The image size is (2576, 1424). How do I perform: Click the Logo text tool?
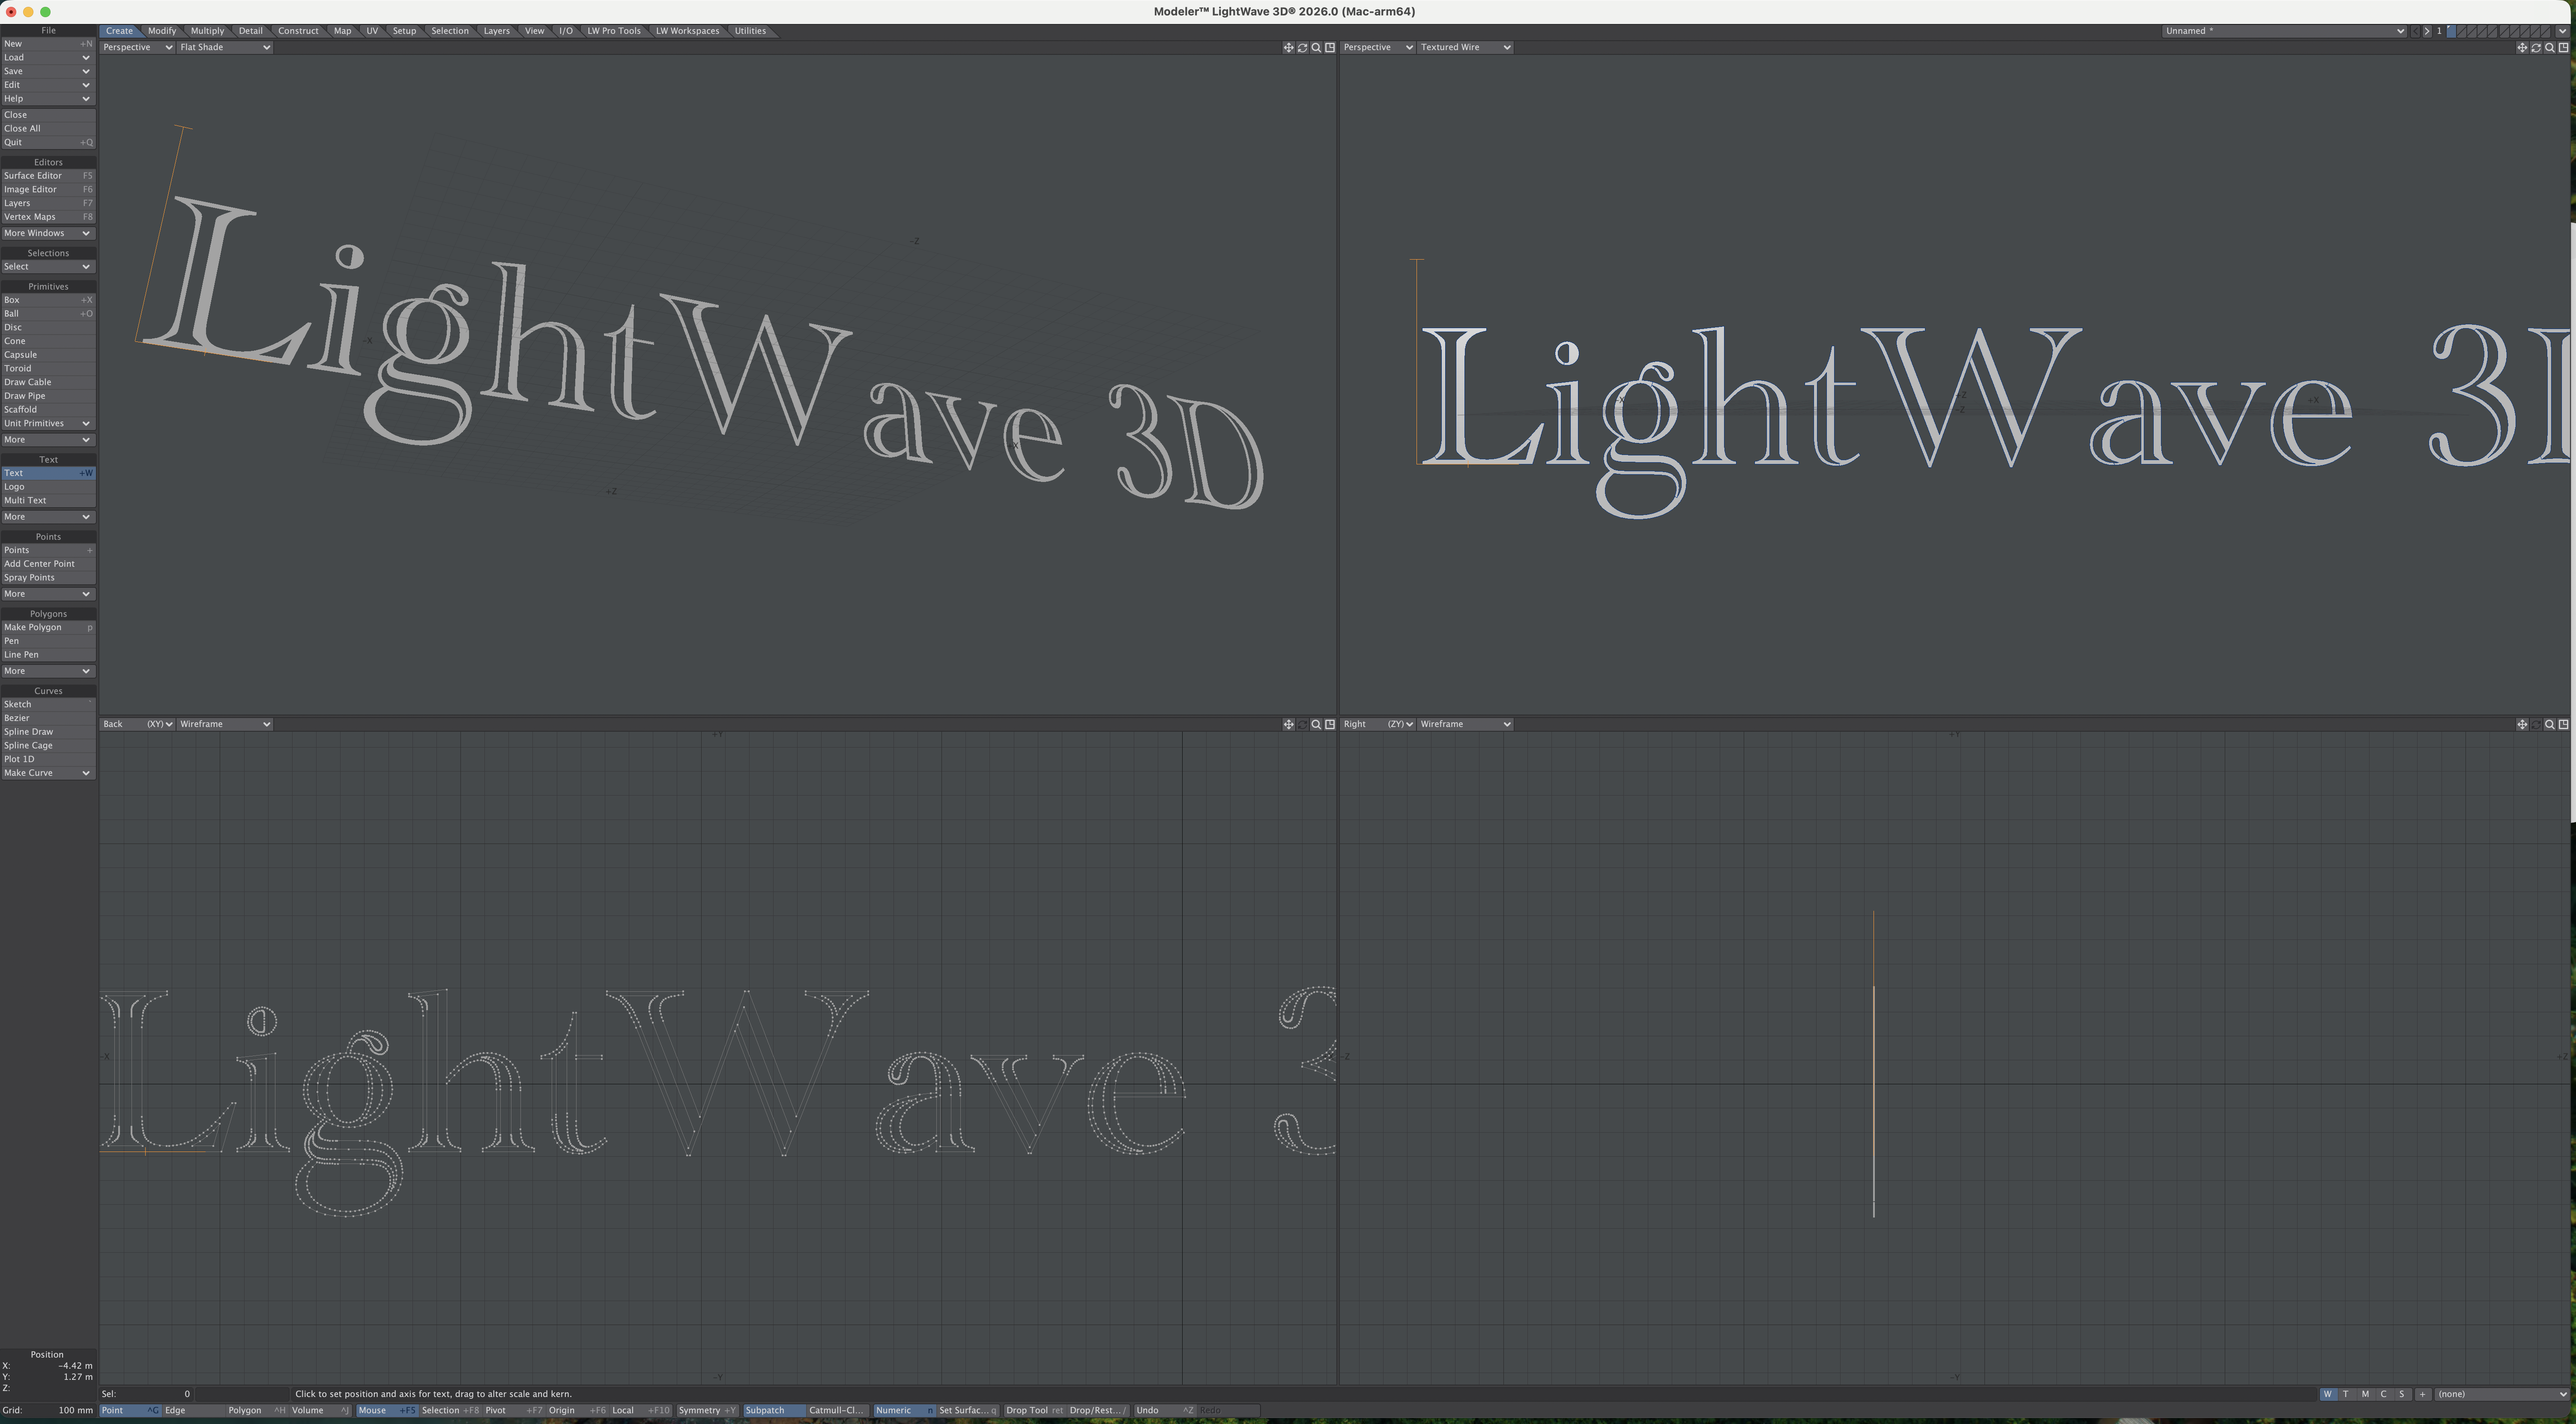coord(48,487)
